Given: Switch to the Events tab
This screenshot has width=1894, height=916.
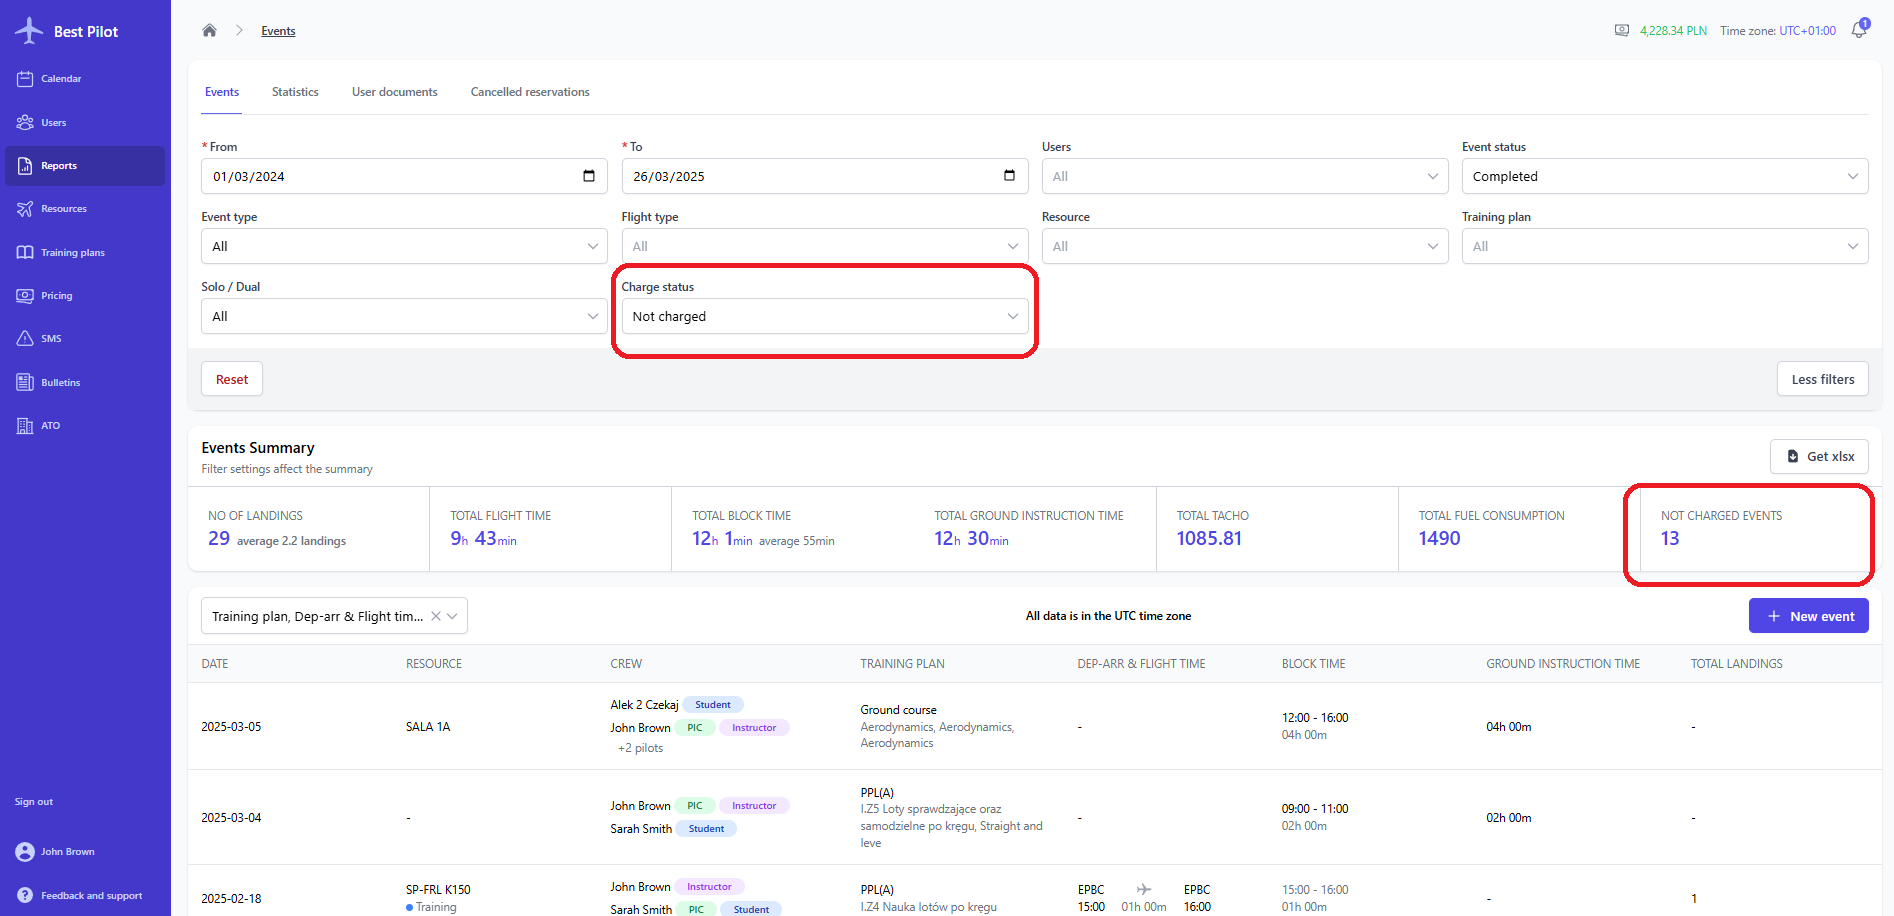Looking at the screenshot, I should [222, 92].
